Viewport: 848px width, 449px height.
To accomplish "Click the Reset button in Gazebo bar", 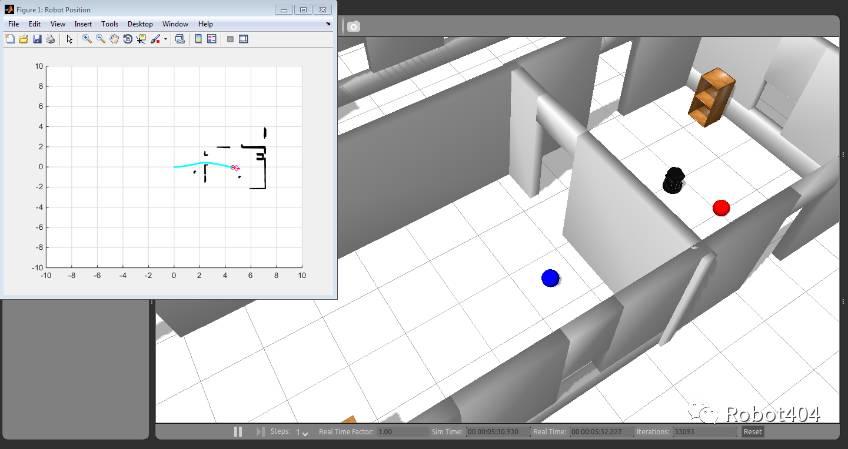I will pyautogui.click(x=752, y=432).
